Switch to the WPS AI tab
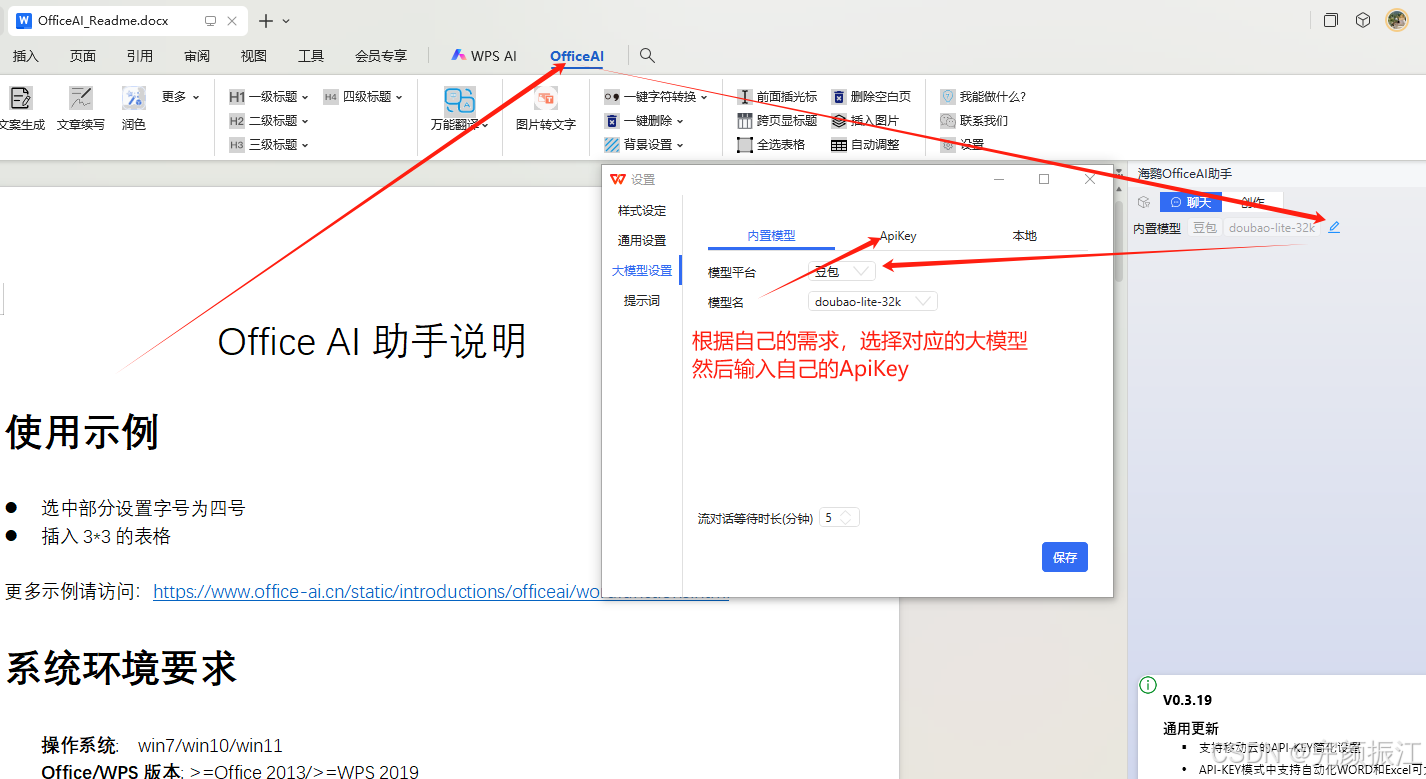 click(484, 56)
